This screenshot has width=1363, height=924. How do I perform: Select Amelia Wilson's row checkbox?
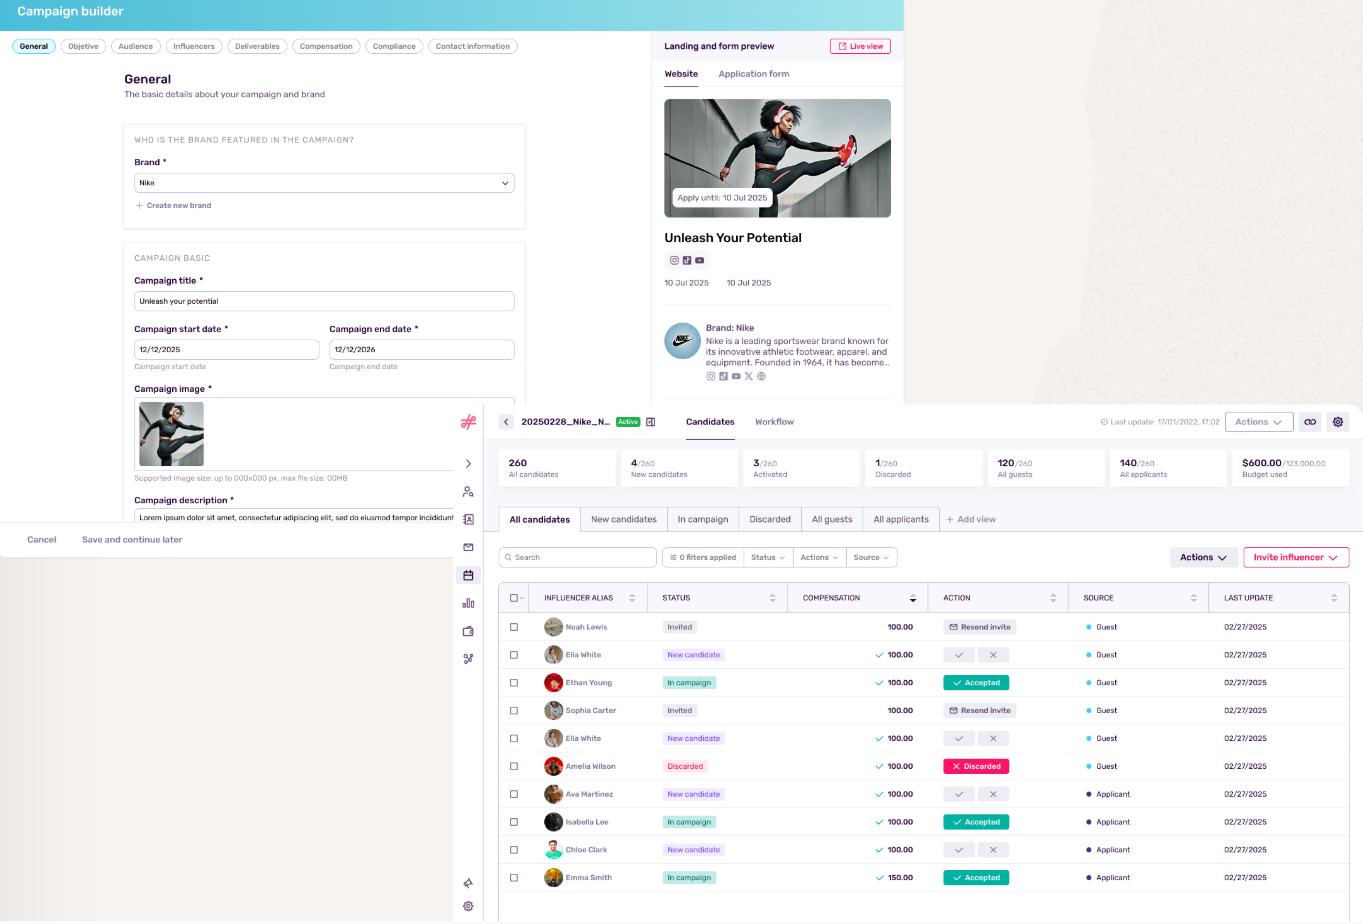point(514,766)
